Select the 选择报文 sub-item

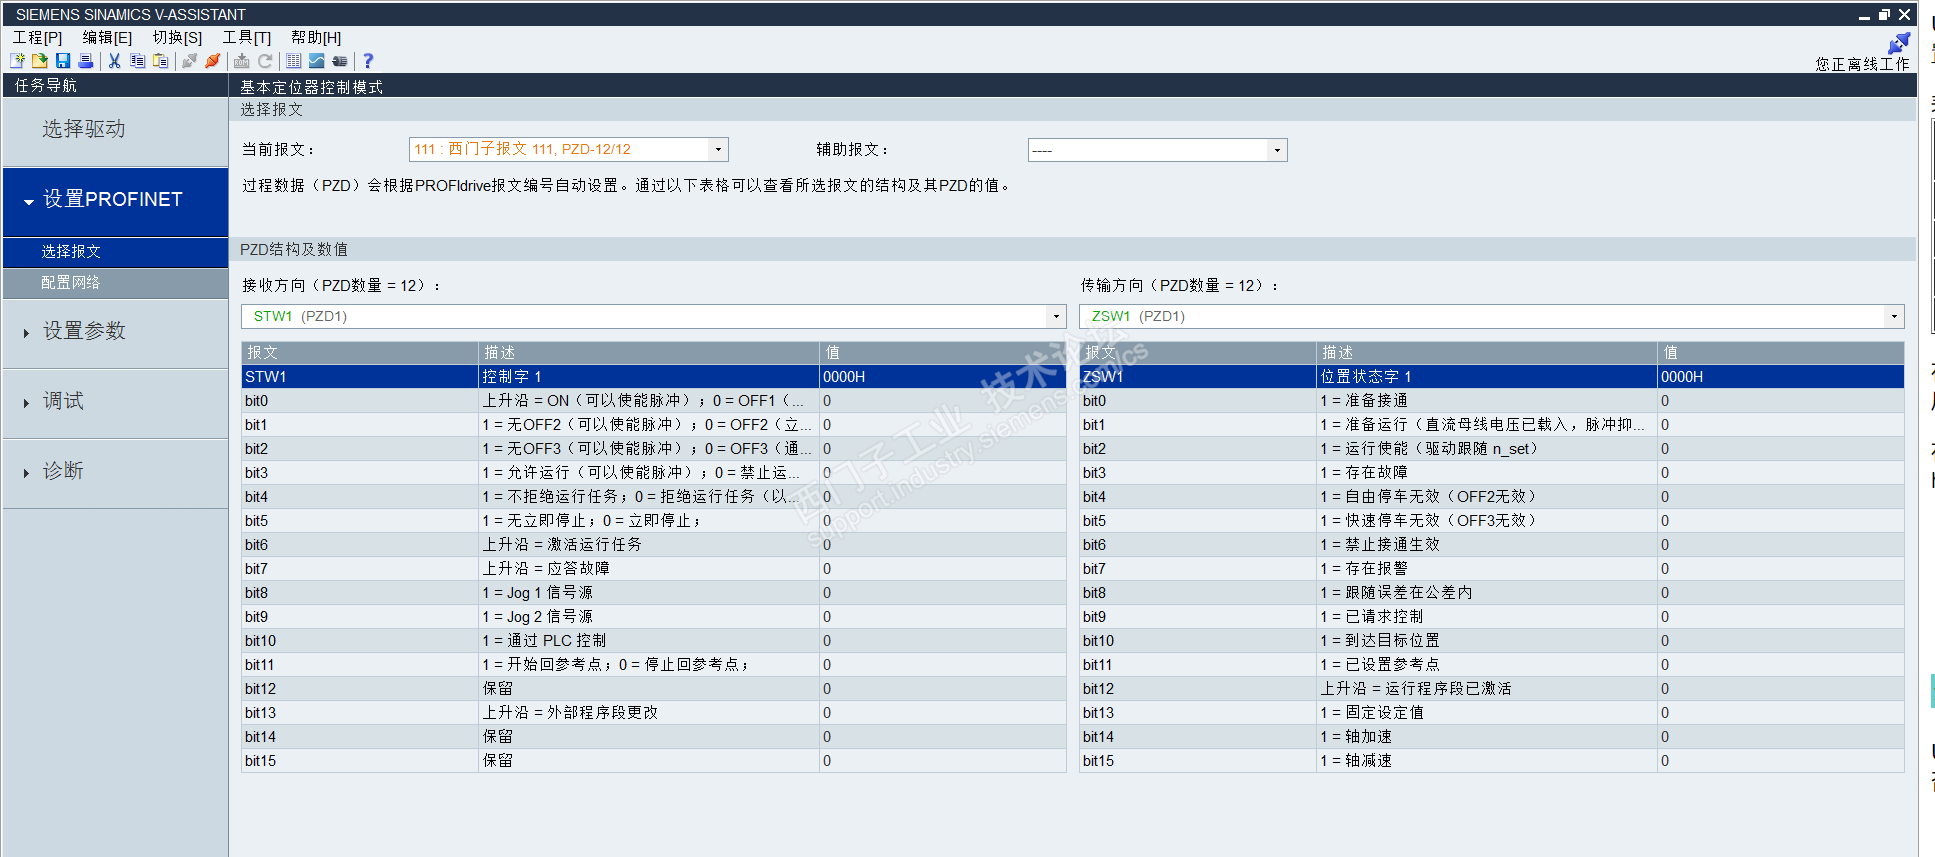[x=115, y=252]
